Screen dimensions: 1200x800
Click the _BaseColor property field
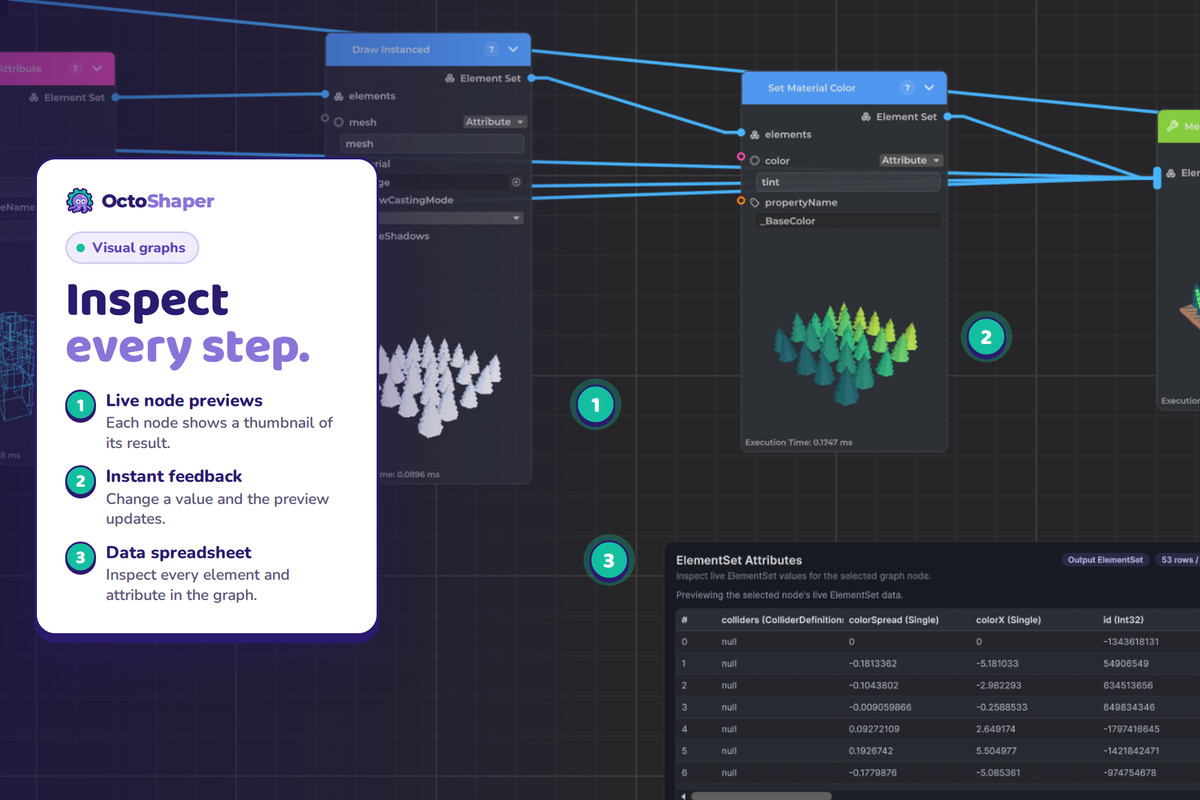[x=848, y=220]
